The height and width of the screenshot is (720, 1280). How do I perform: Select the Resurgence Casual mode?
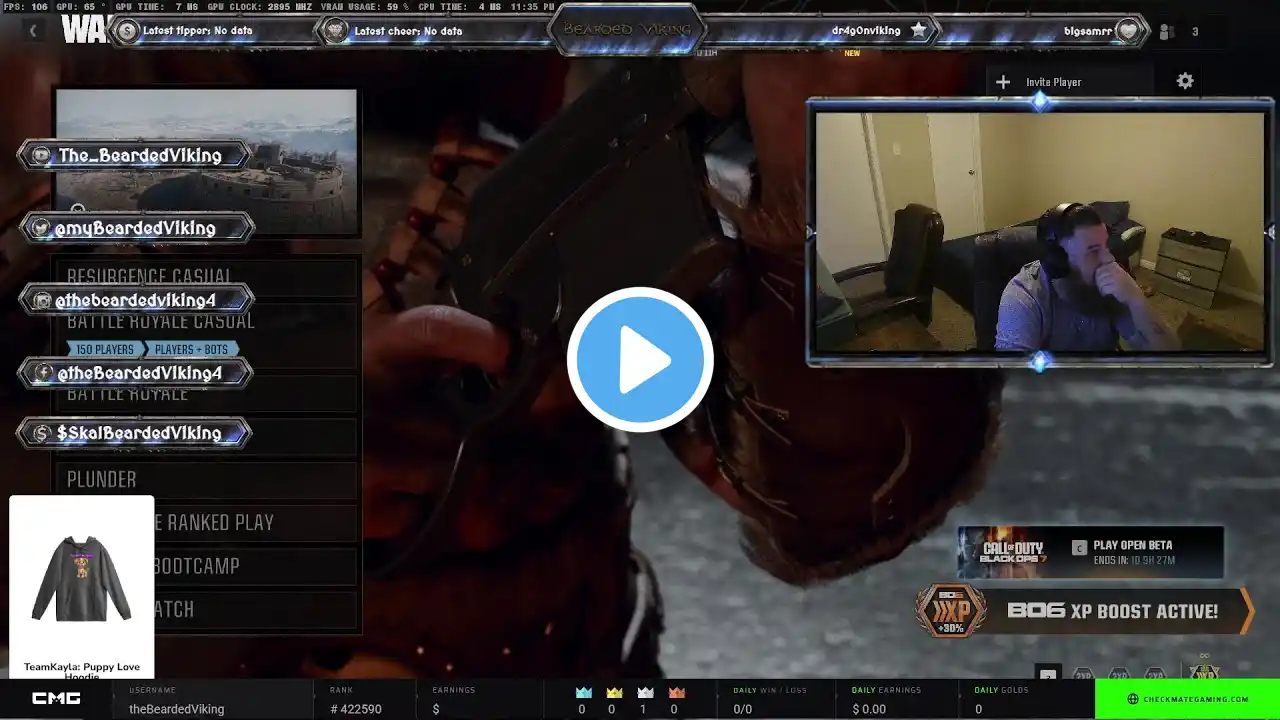[205, 277]
